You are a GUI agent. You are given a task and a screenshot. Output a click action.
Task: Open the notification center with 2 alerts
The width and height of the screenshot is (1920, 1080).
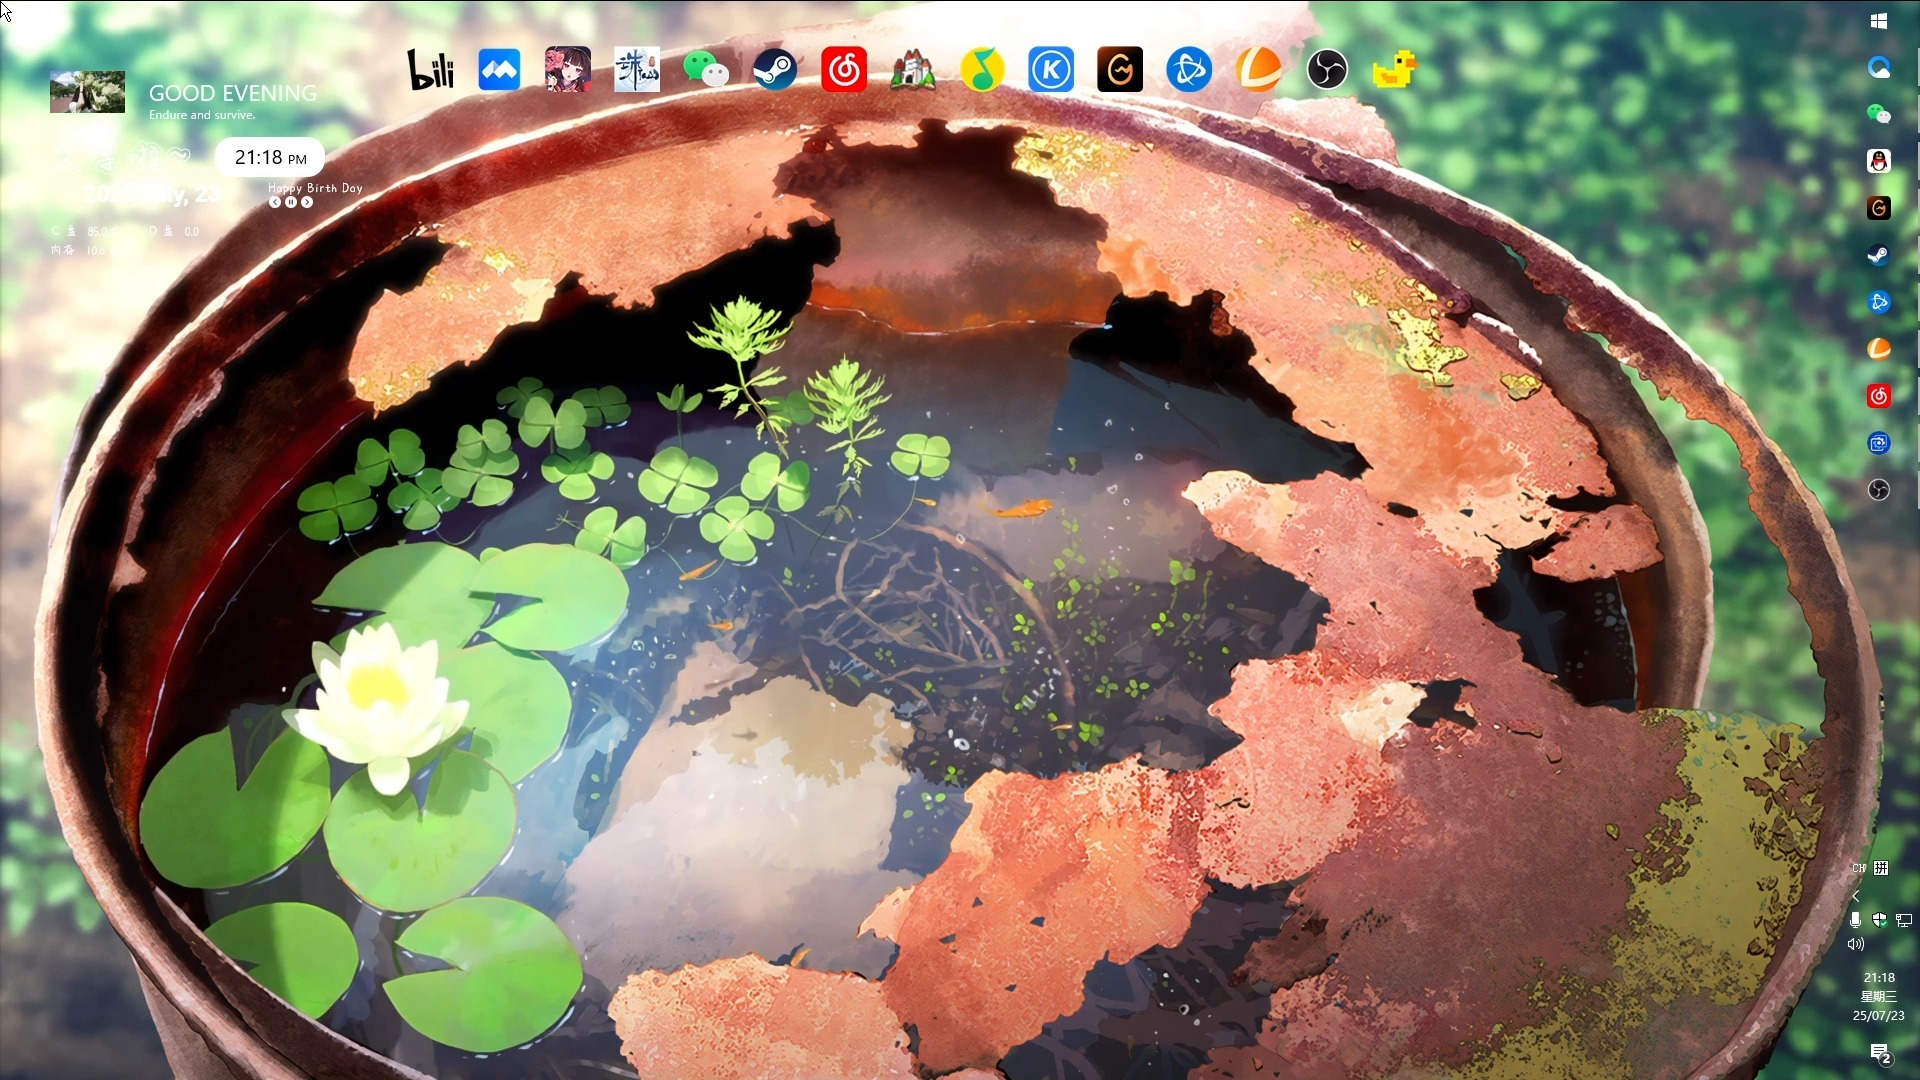(1880, 1053)
